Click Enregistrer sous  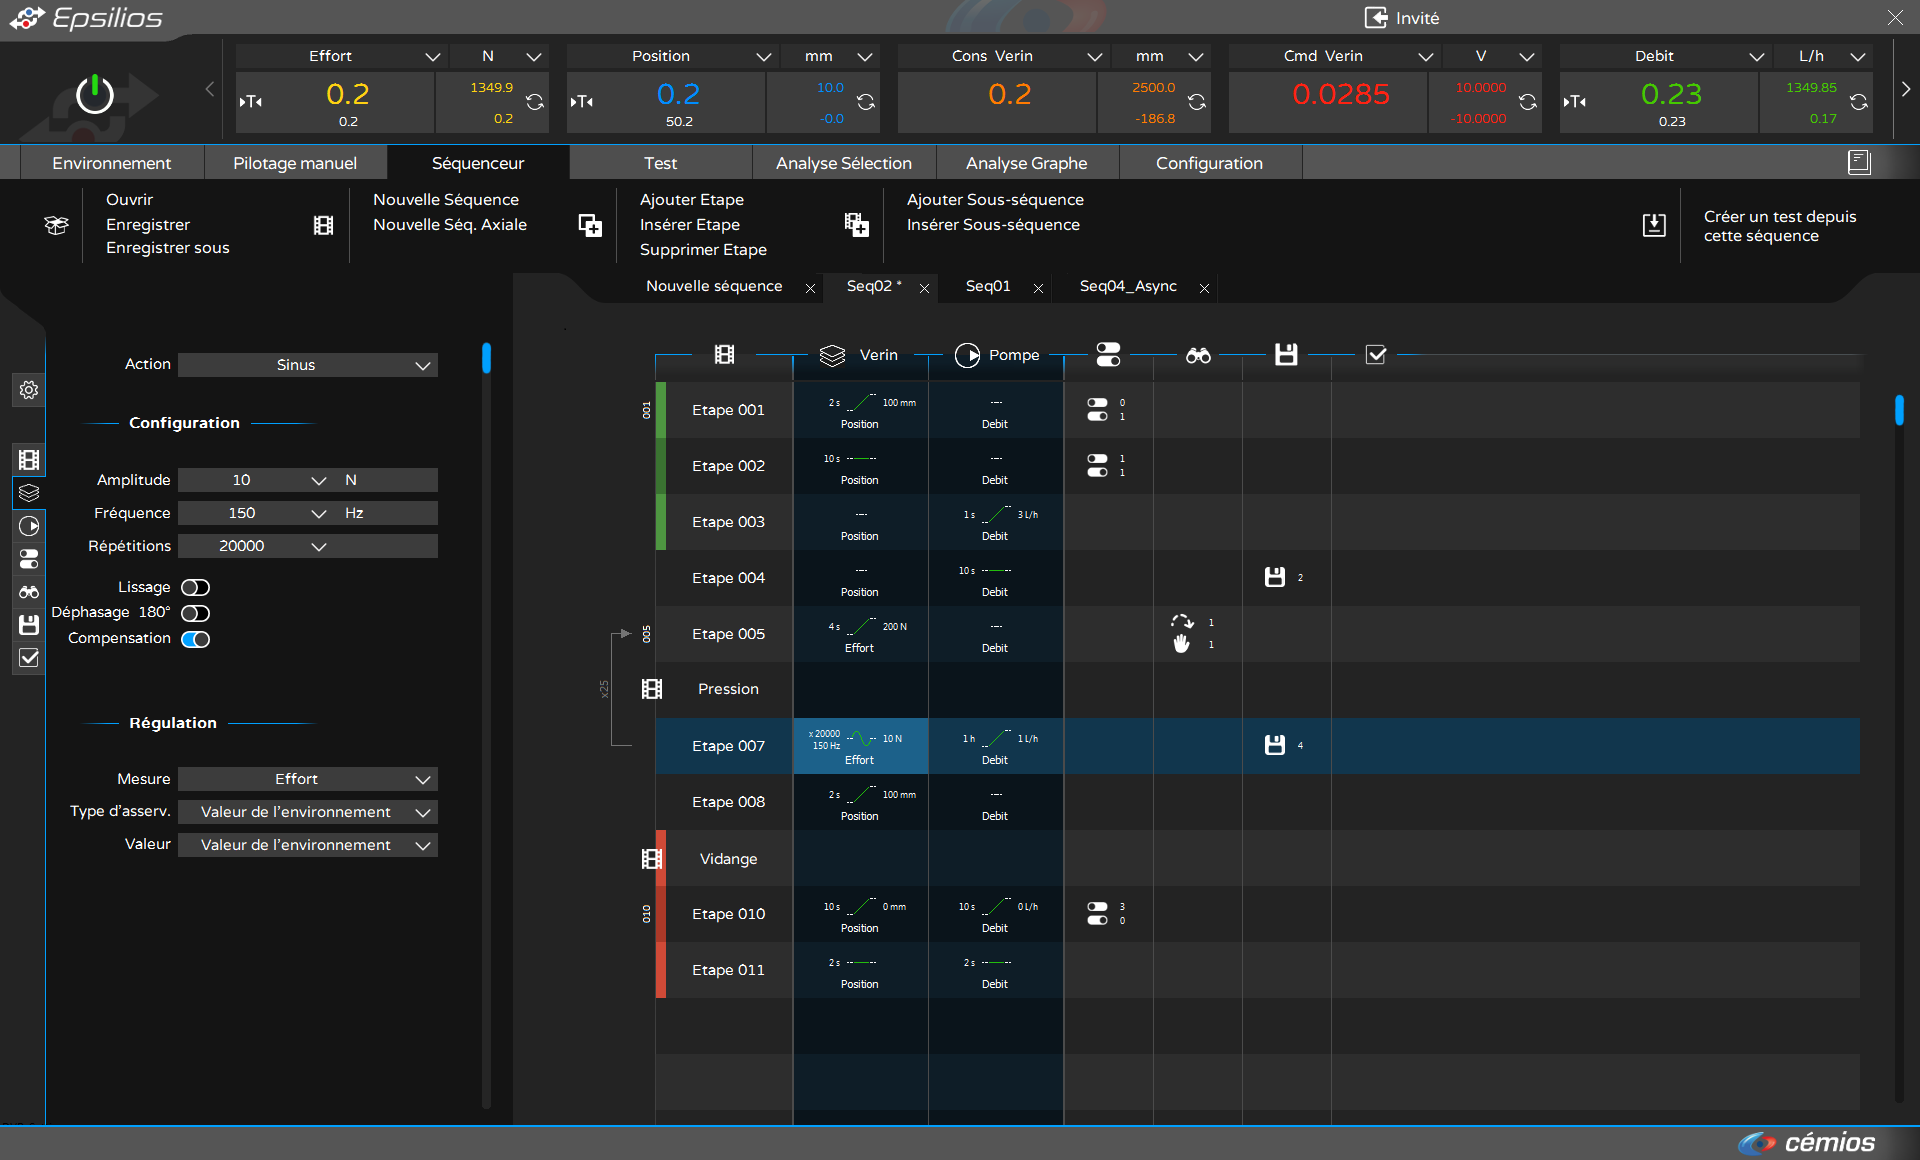[x=168, y=248]
